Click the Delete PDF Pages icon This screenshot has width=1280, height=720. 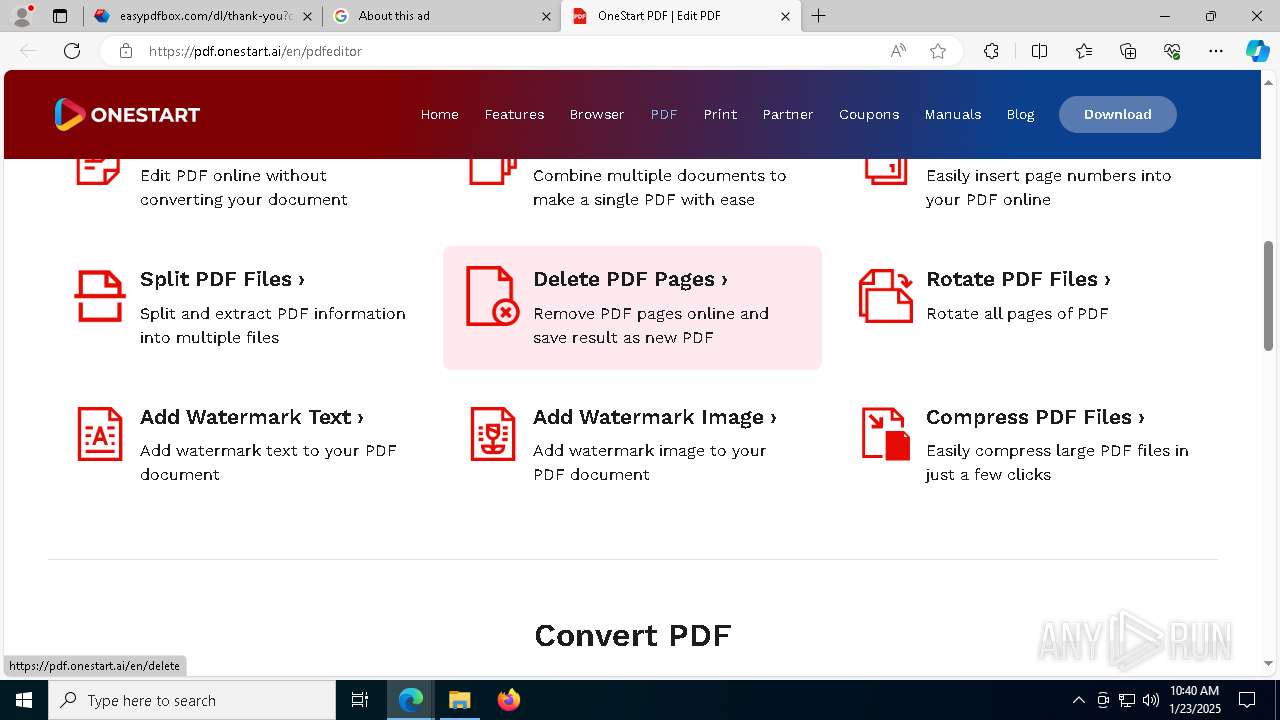(492, 296)
